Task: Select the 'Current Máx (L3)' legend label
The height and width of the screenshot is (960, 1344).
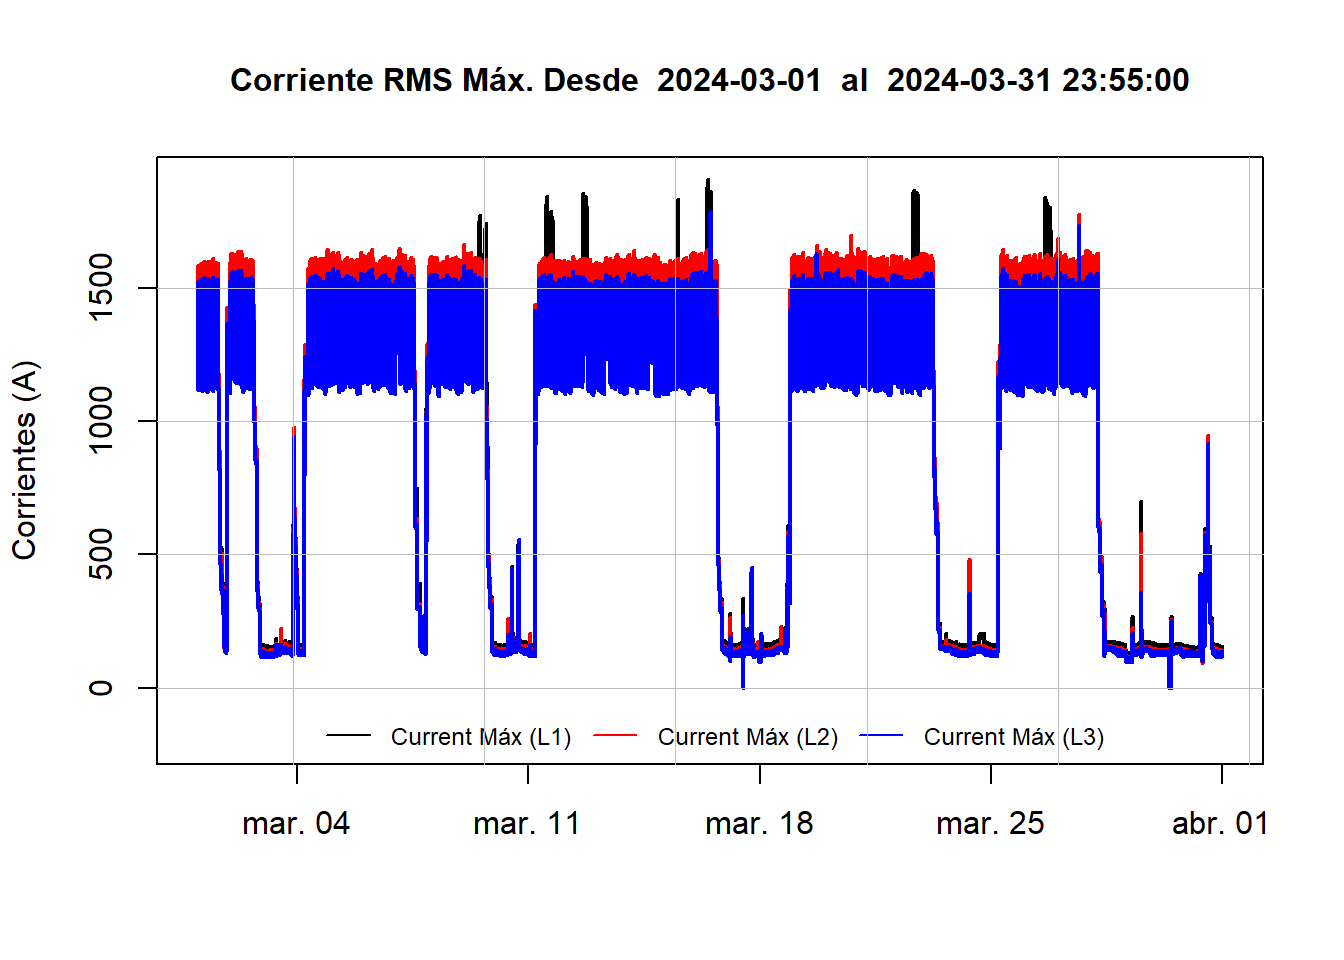Action: (x=1013, y=737)
